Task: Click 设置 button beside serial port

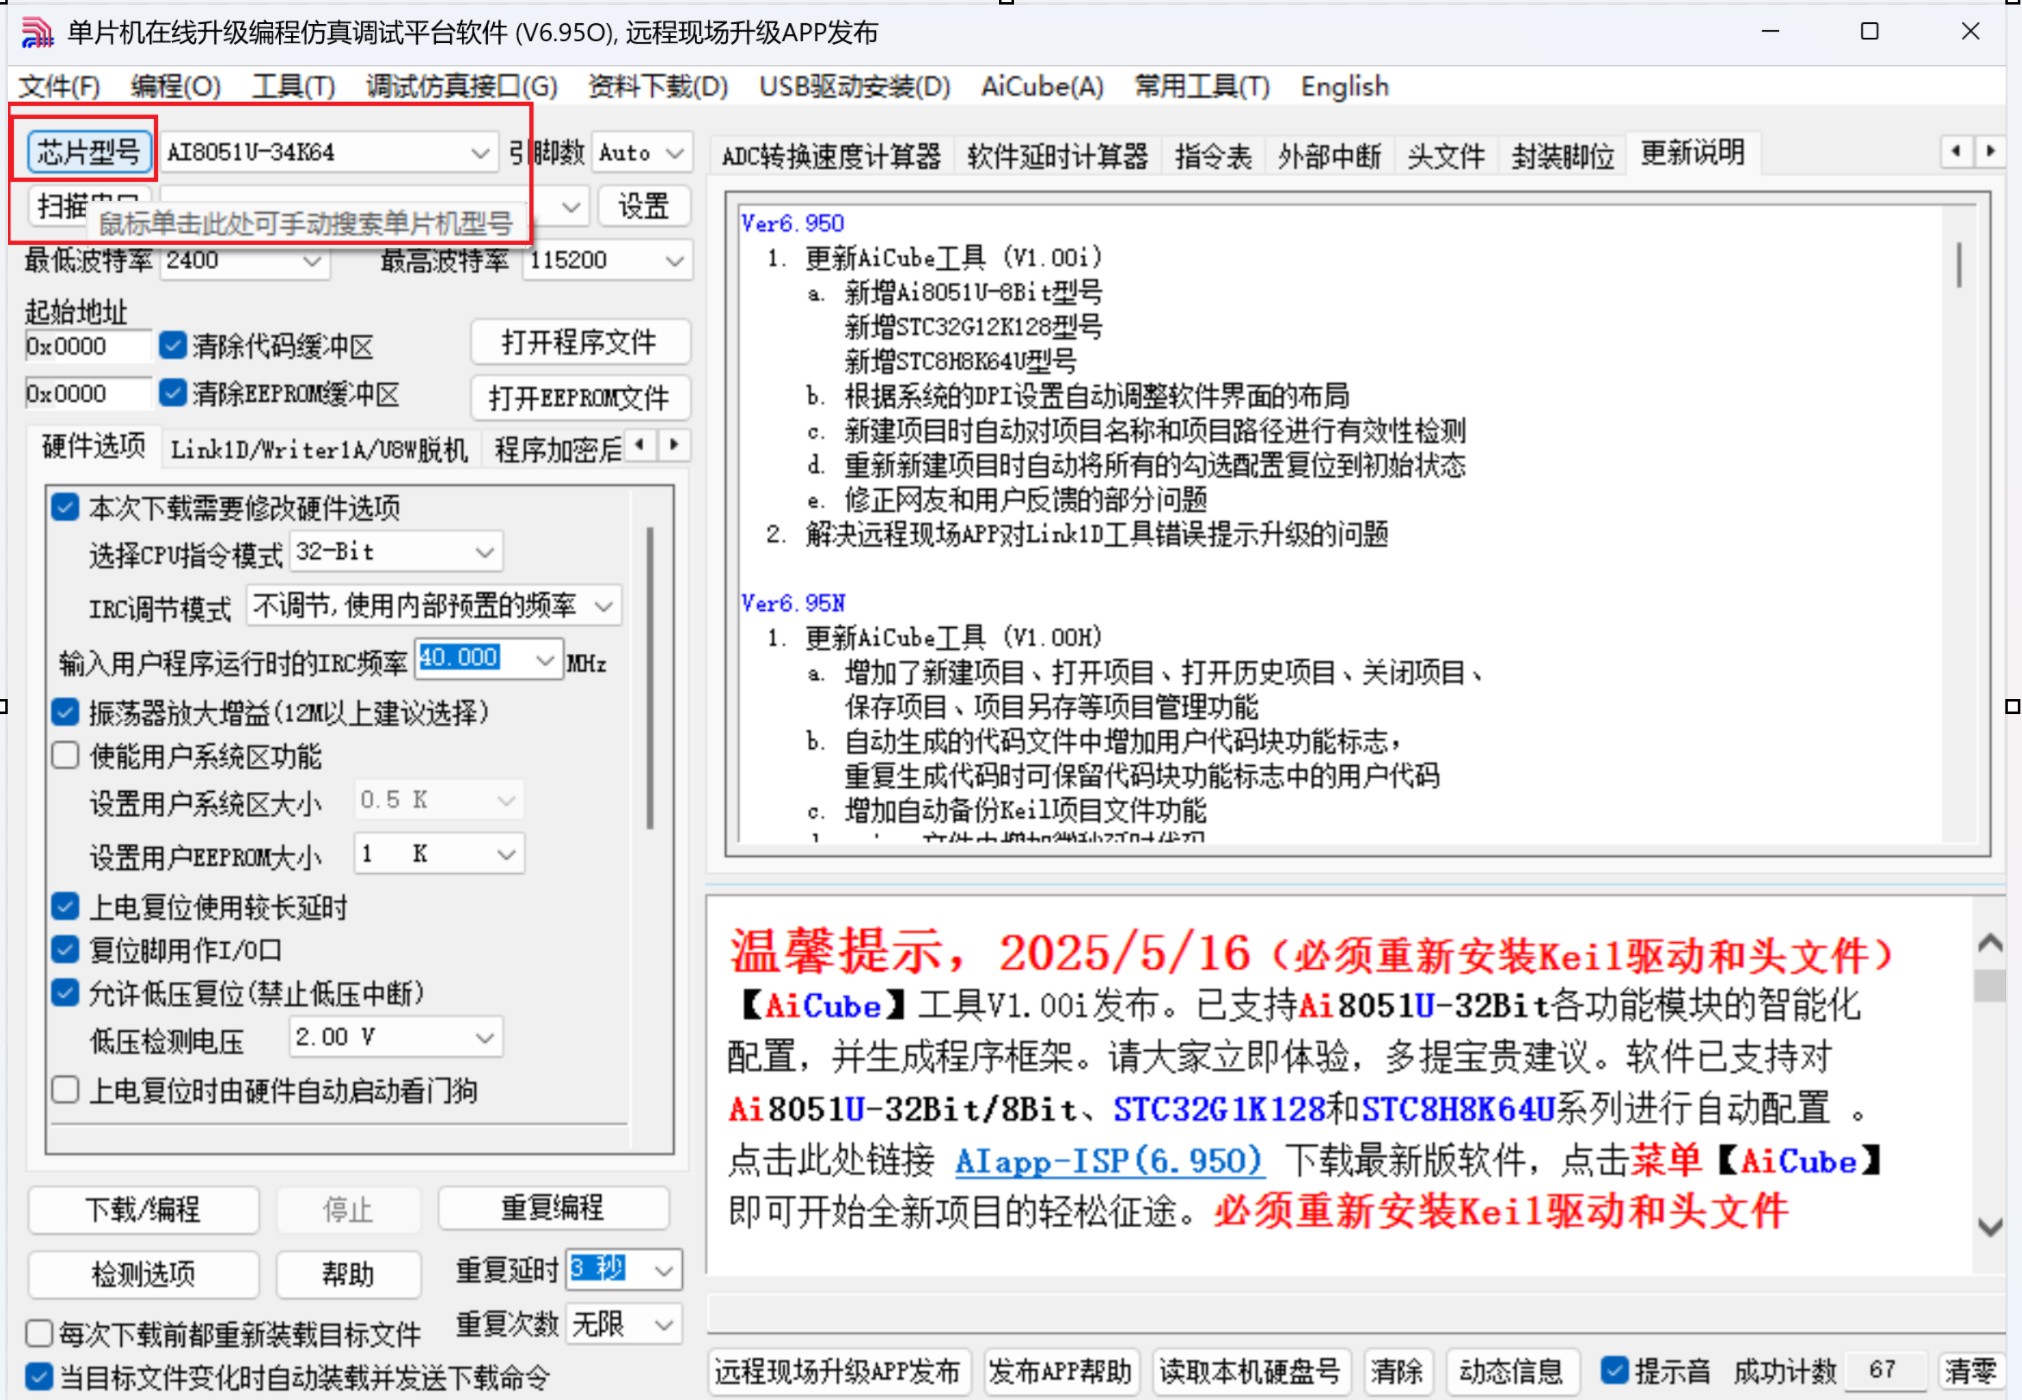Action: click(x=643, y=207)
